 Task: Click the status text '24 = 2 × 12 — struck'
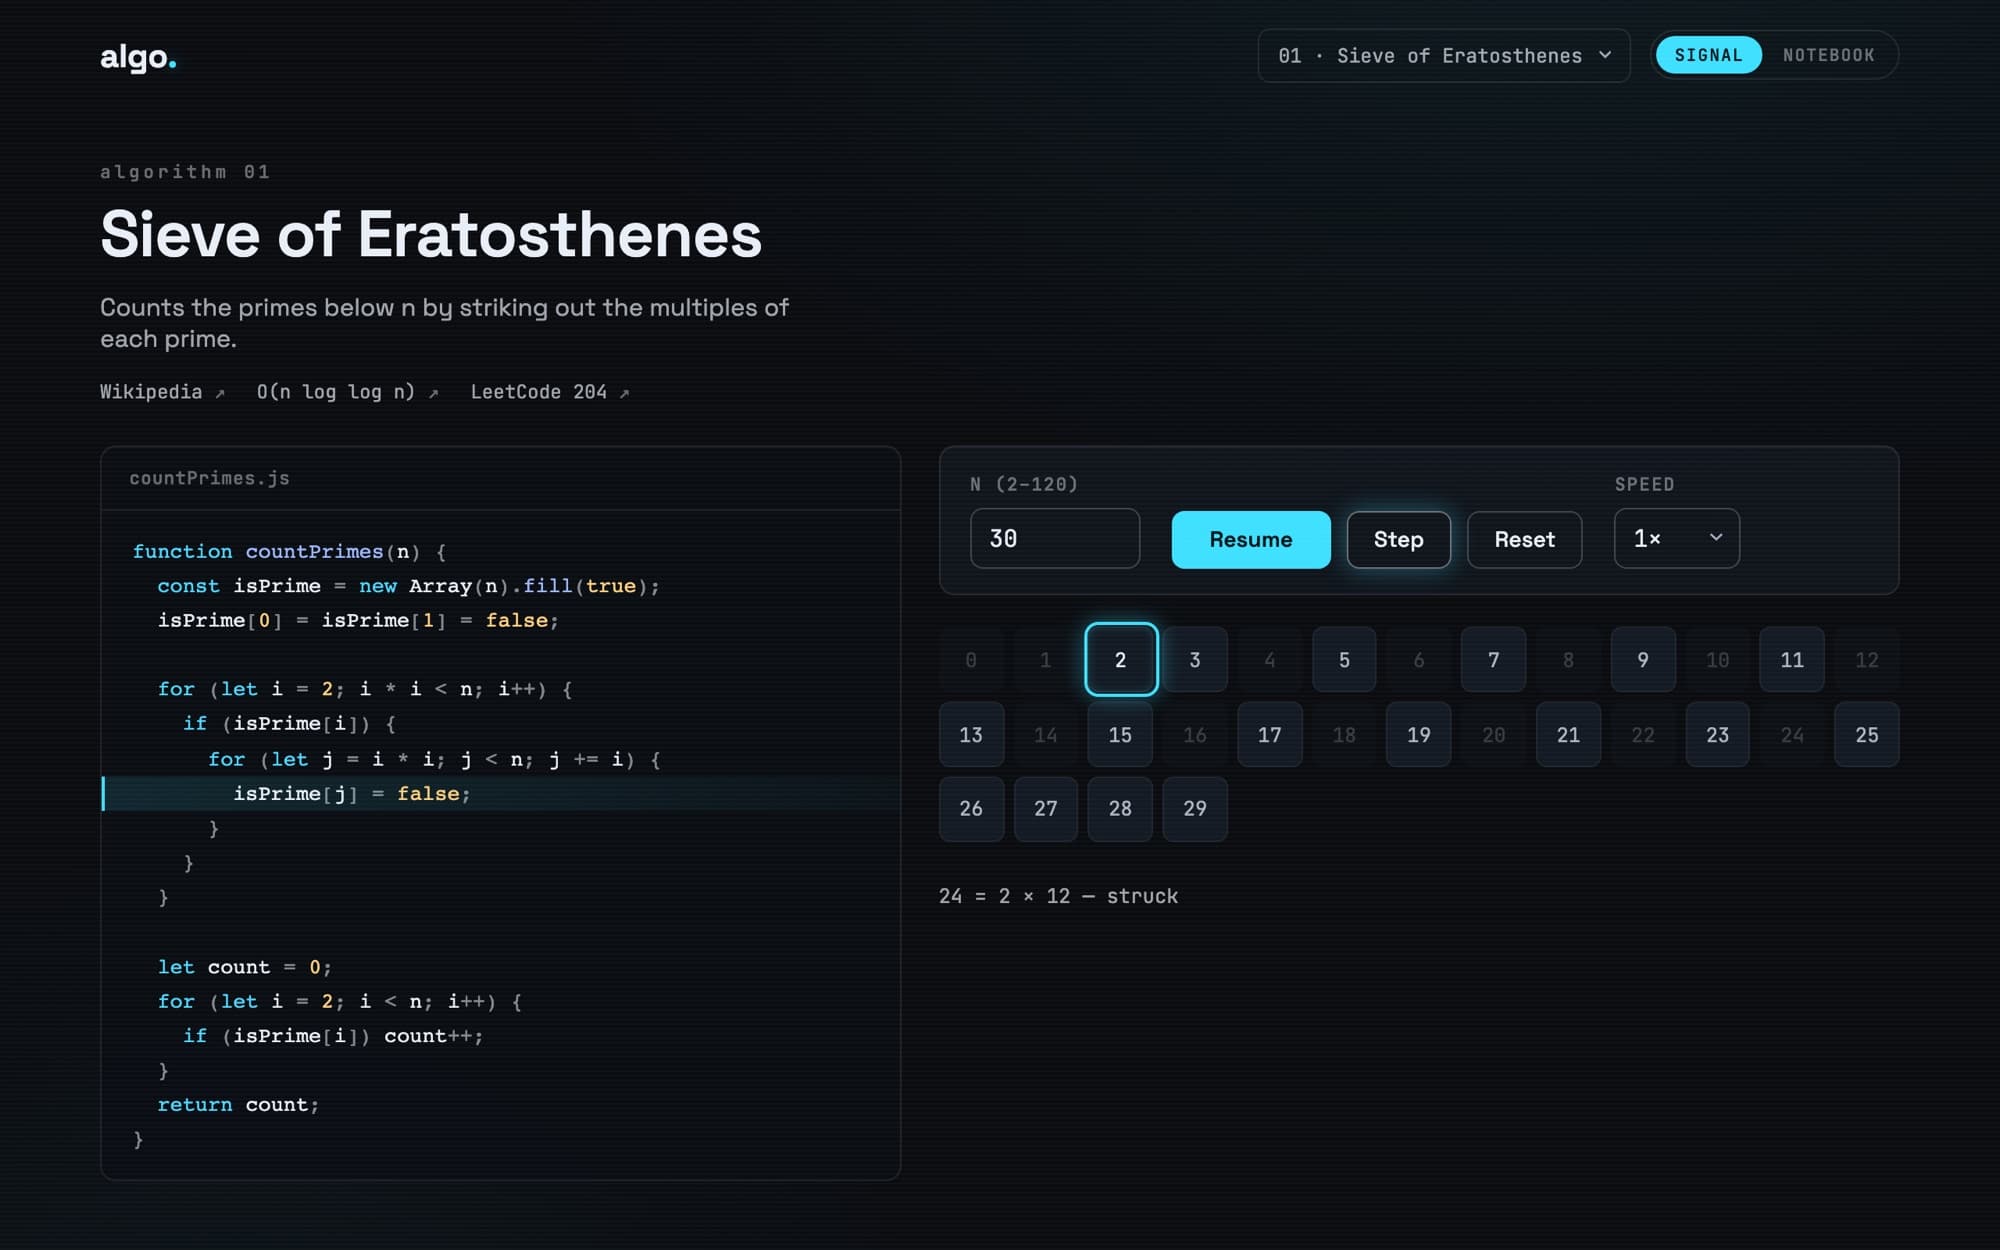point(1058,896)
